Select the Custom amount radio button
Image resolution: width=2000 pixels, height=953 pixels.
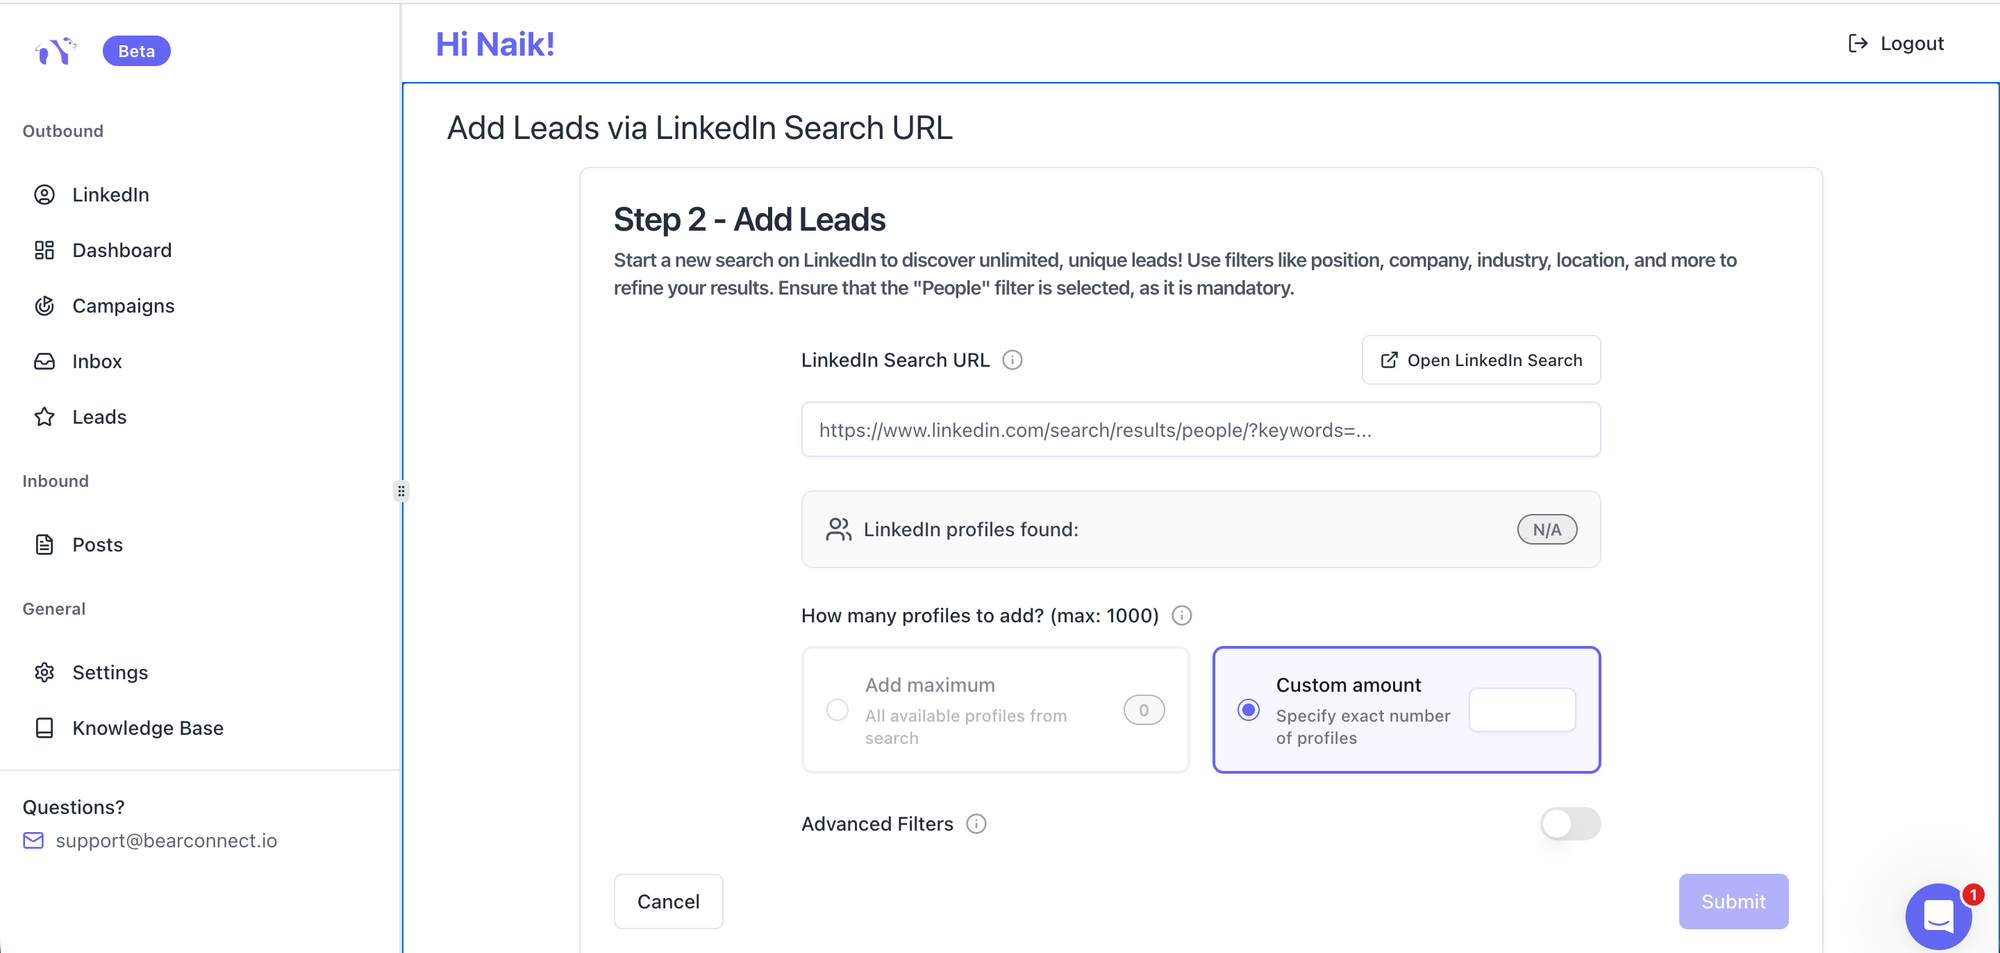tap(1248, 710)
